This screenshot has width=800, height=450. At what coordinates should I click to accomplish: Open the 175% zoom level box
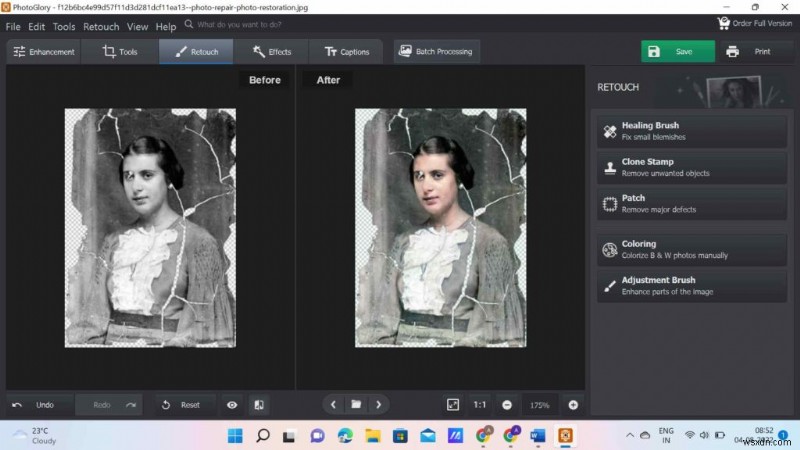point(540,405)
